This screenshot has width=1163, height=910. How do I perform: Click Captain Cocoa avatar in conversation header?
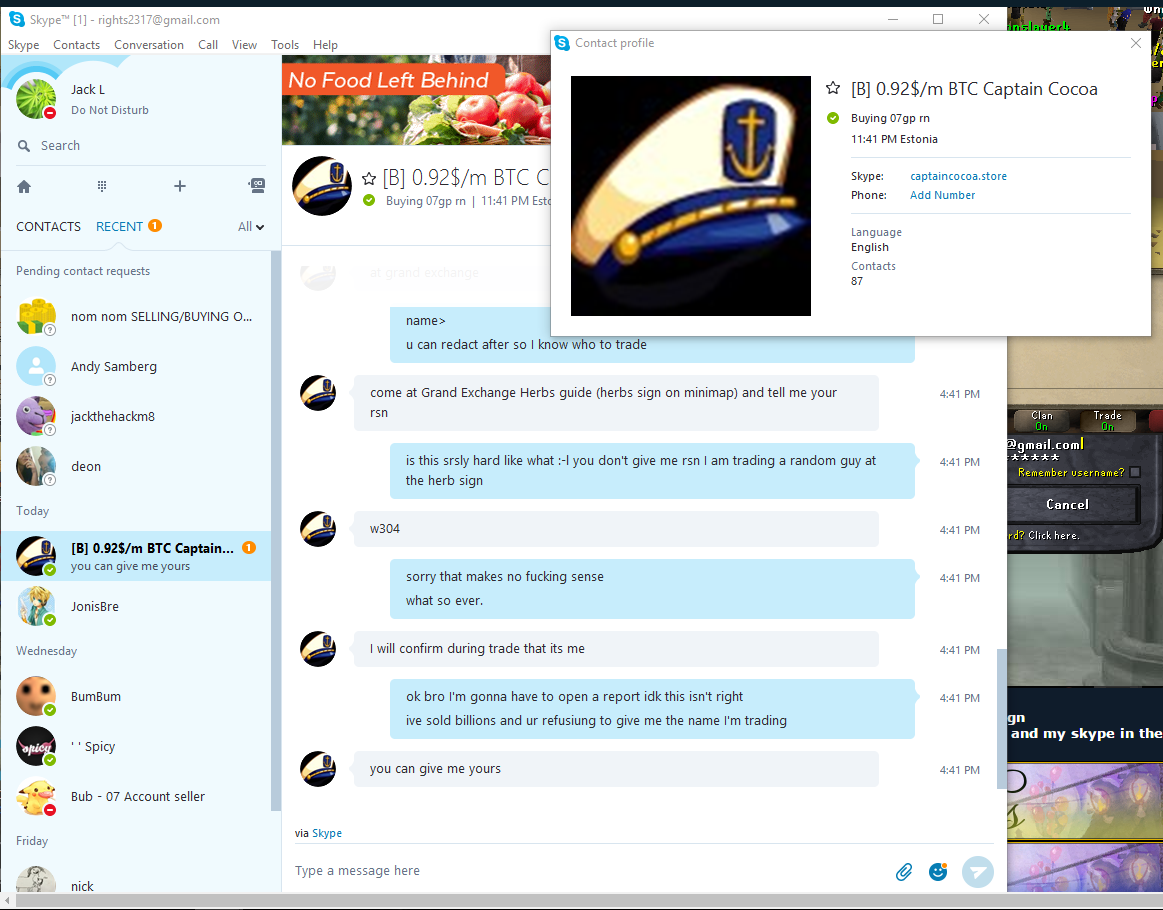322,186
